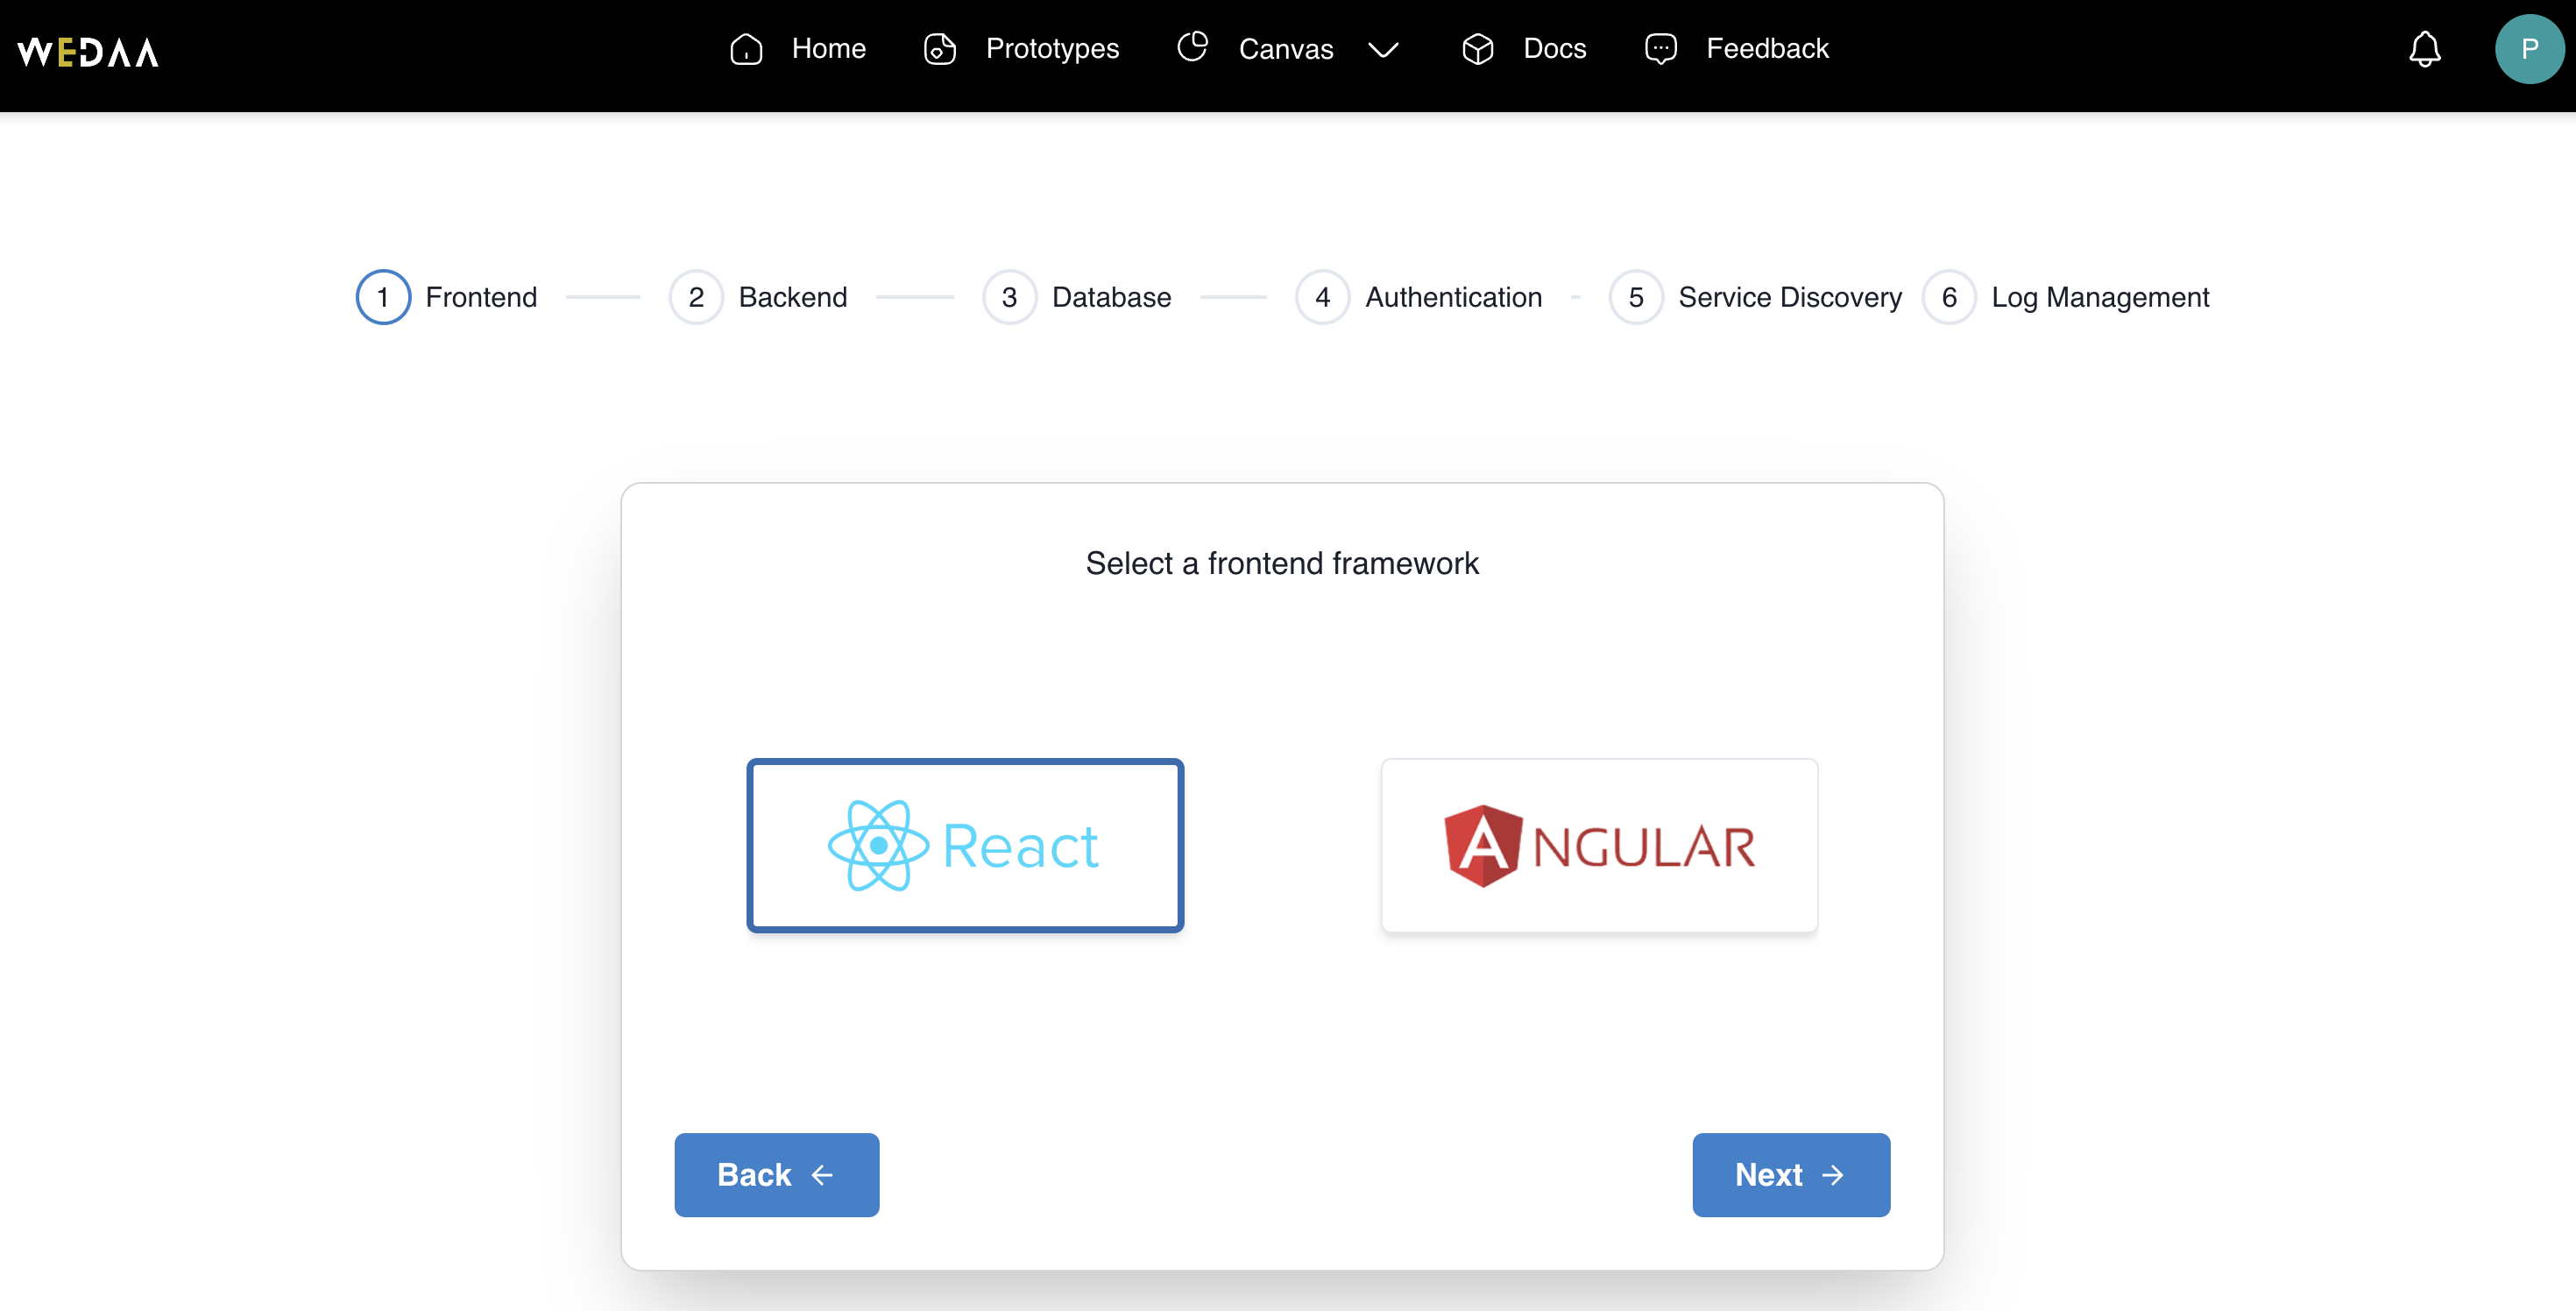Open Prototypes in the navigation bar
The height and width of the screenshot is (1311, 2576).
1052,49
